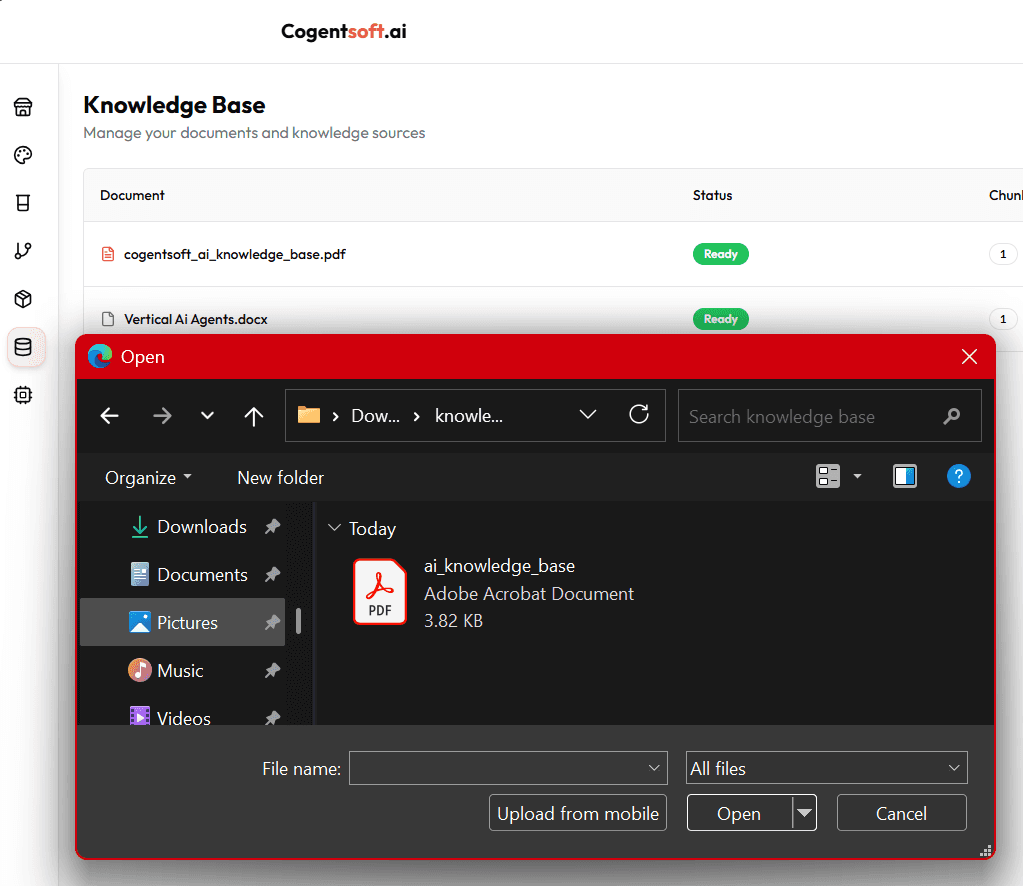Viewport: 1023px width, 886px height.
Task: Expand the Open button split arrow
Action: 804,813
